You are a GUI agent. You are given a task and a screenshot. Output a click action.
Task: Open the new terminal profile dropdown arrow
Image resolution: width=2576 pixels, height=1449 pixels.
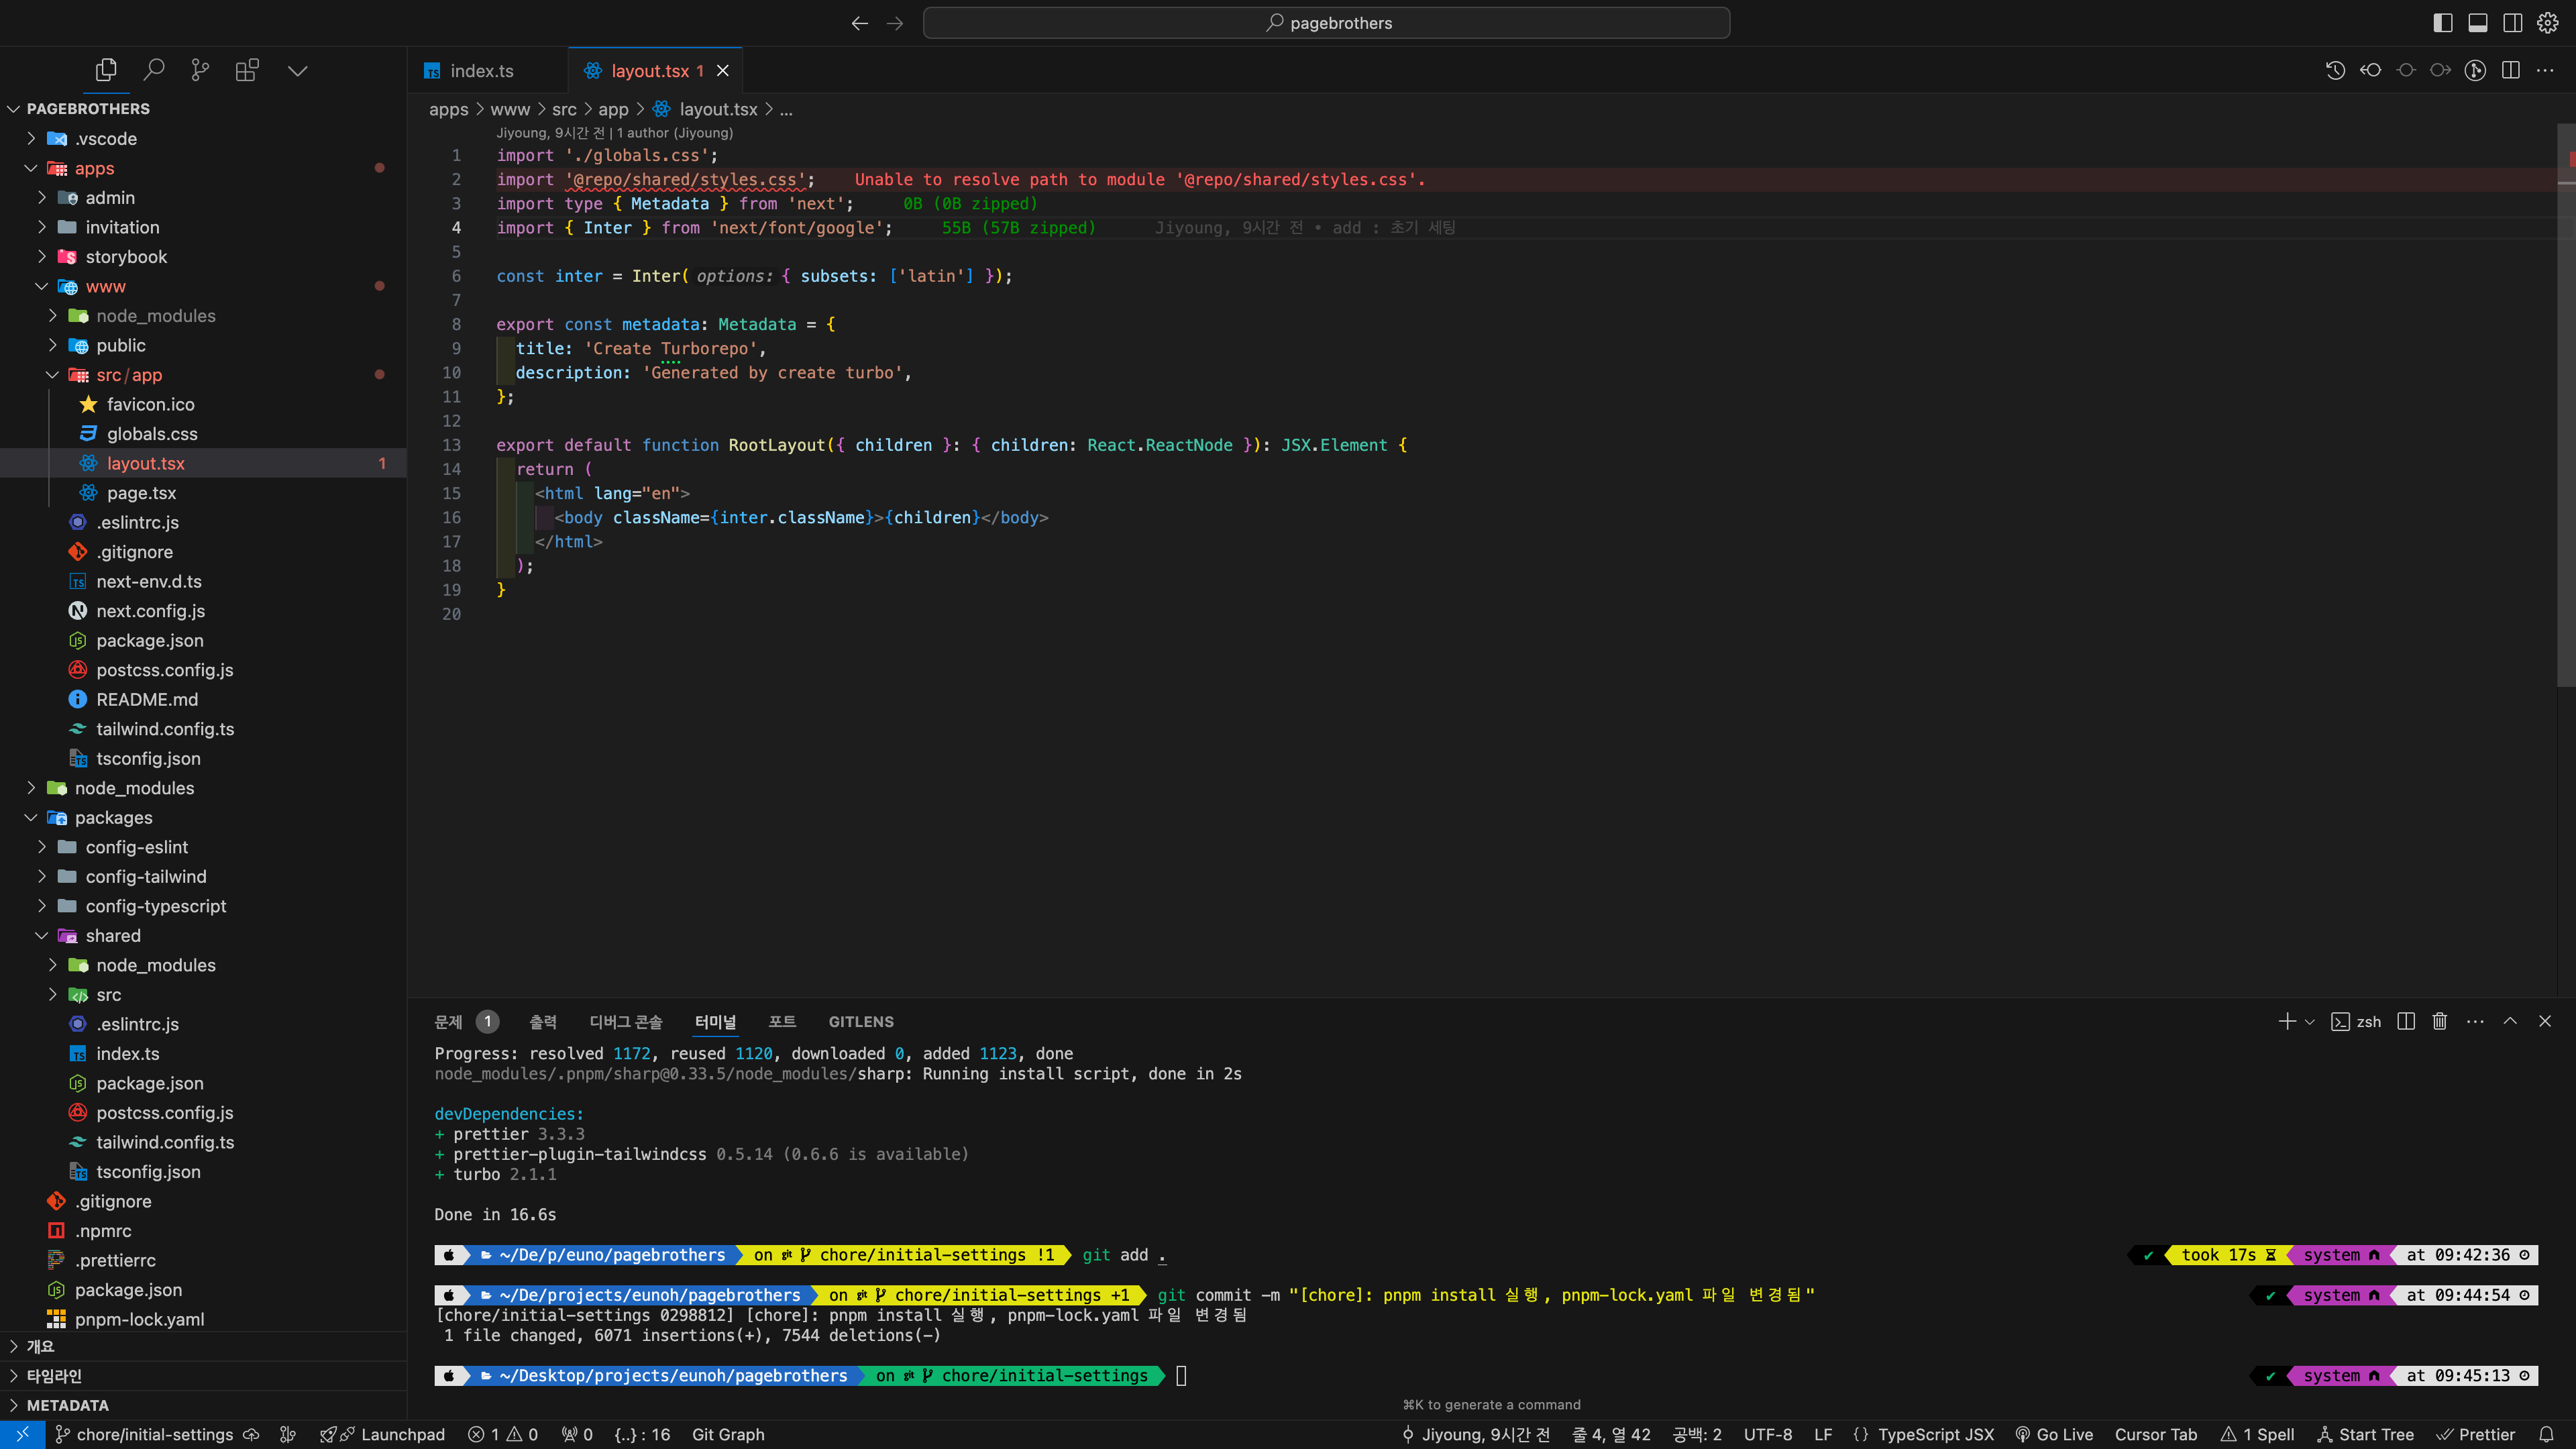(x=2309, y=1022)
